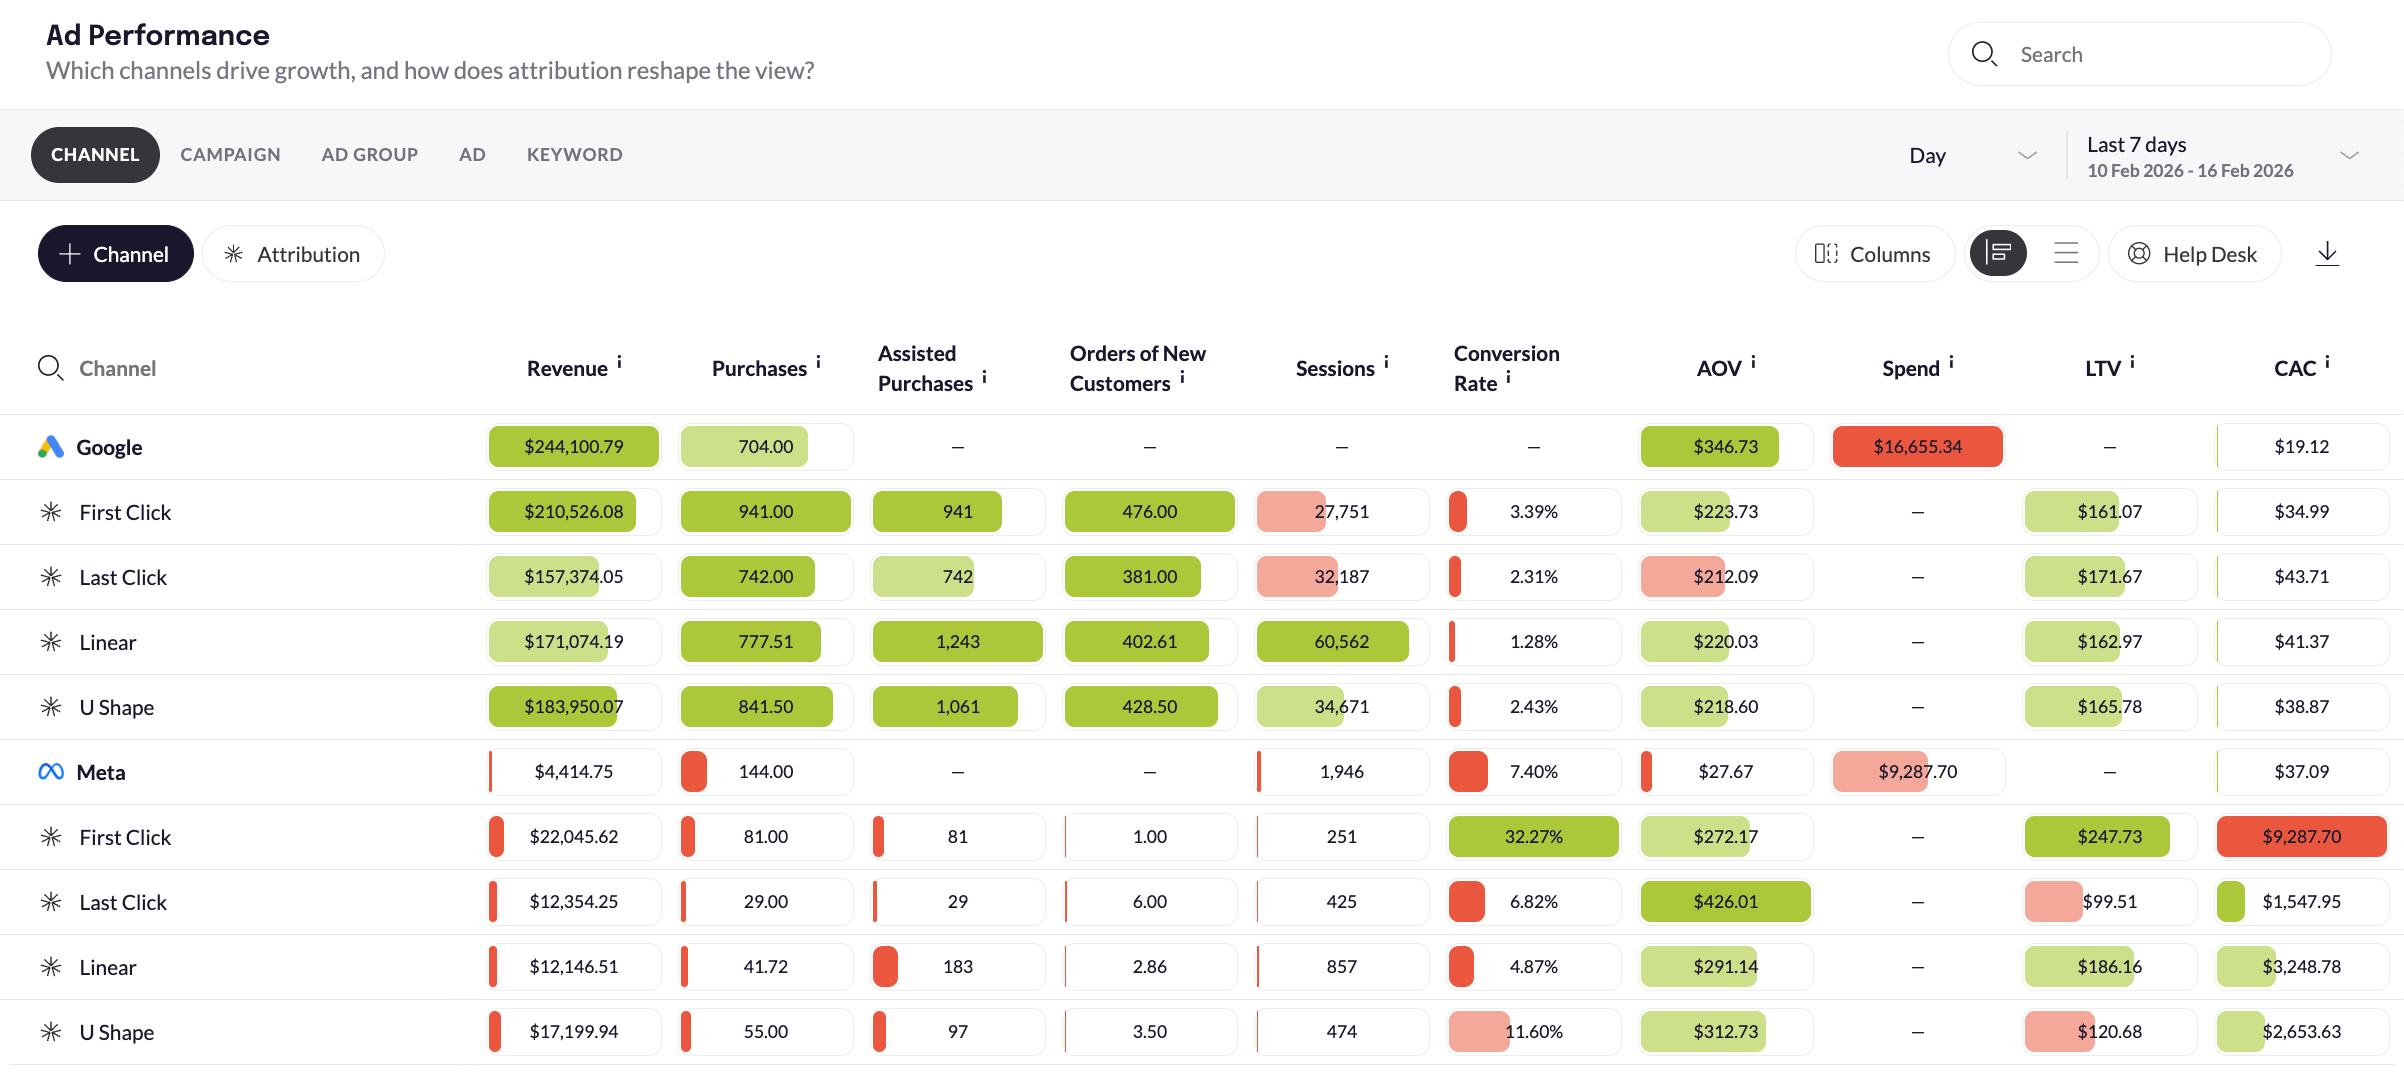Open the Columns selector
Viewport: 2404px width, 1084px height.
pos(1873,254)
